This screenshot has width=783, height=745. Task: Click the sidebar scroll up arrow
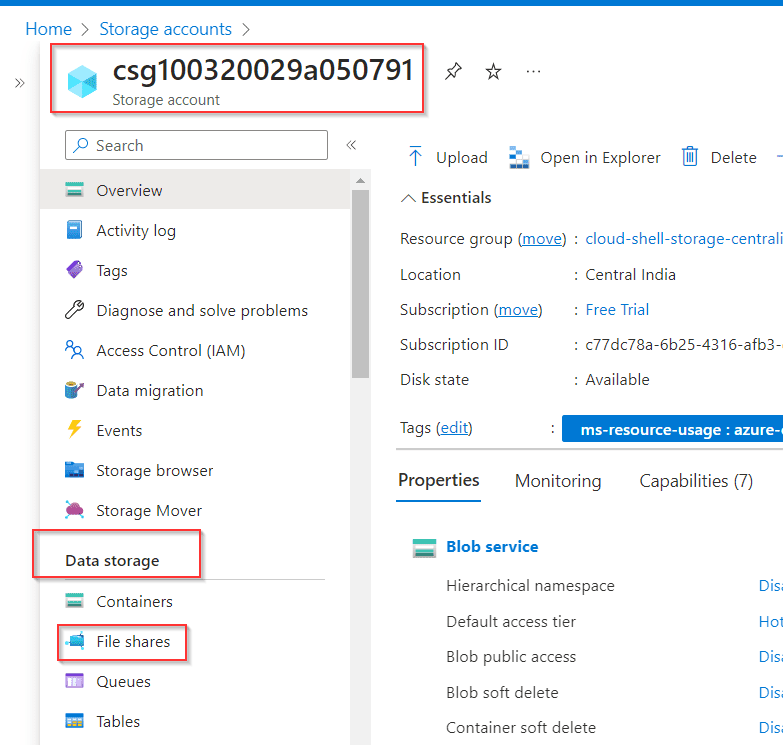(361, 181)
